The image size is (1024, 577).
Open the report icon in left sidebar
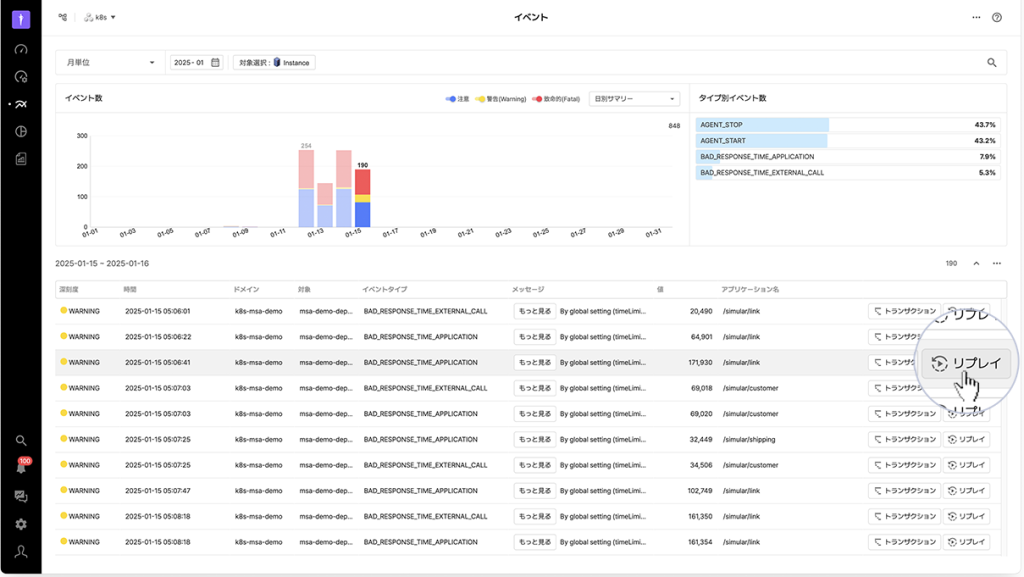21,158
